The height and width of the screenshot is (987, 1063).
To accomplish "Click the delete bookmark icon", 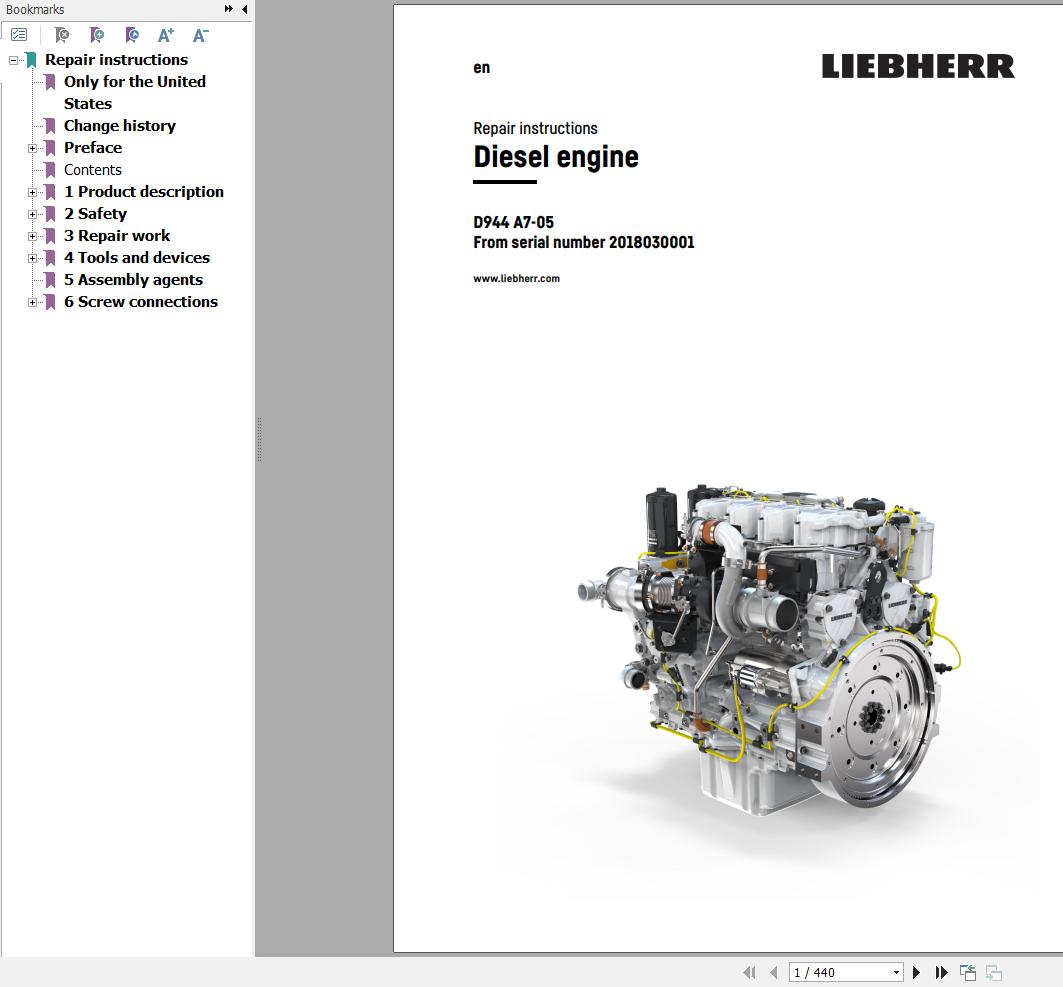I will [x=62, y=35].
